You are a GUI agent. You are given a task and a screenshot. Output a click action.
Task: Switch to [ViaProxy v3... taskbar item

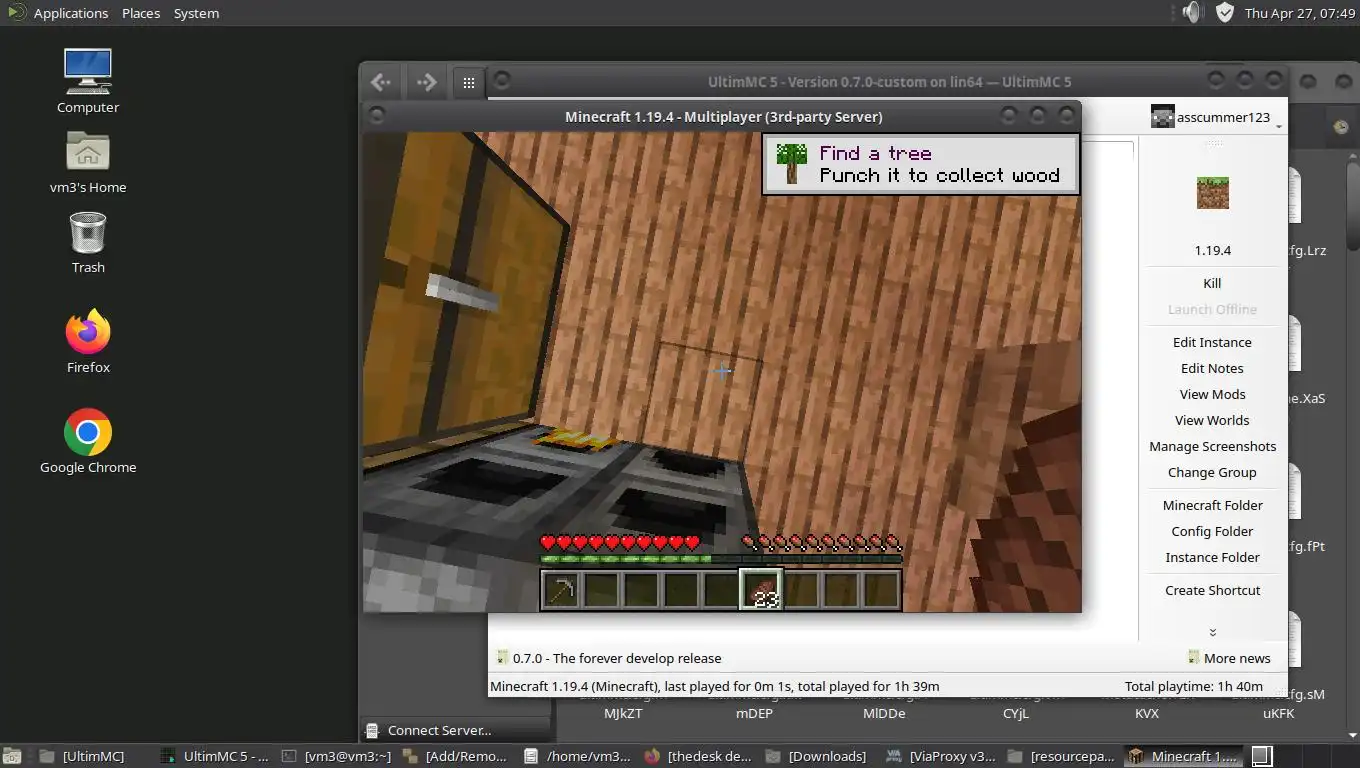tap(941, 756)
